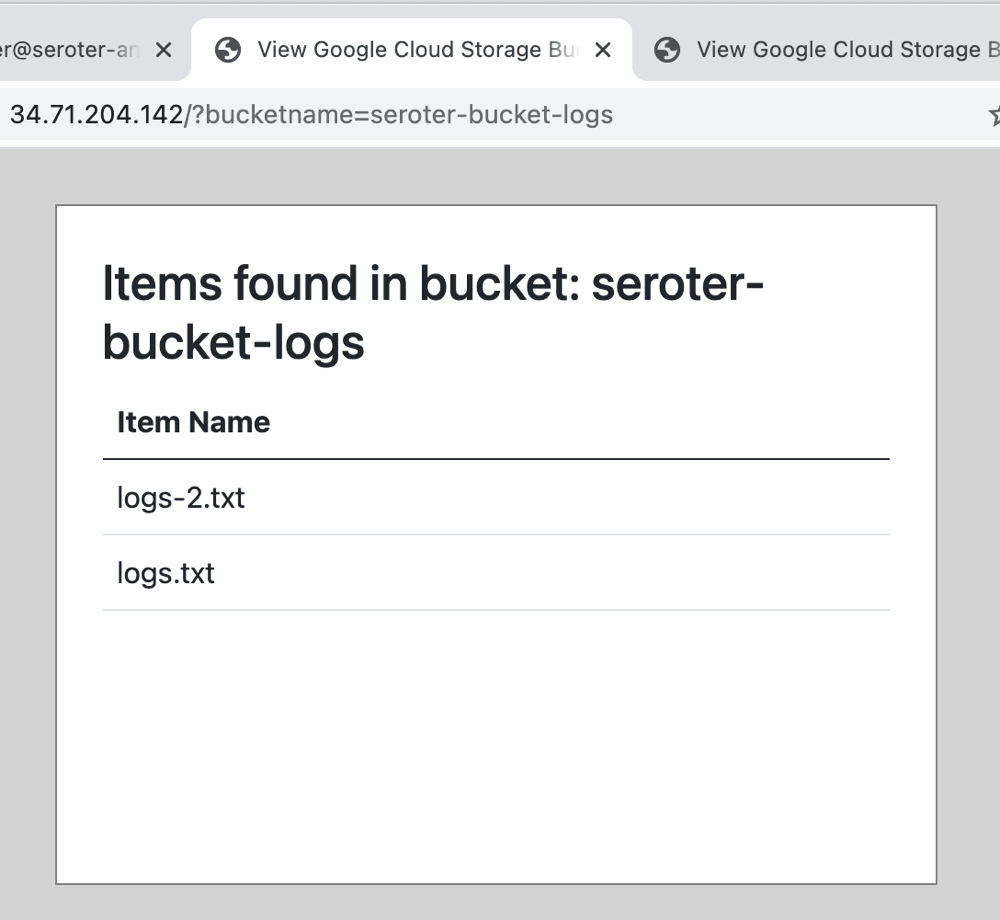The height and width of the screenshot is (920, 1000).
Task: Click the Item Name column header
Action: [x=193, y=422]
